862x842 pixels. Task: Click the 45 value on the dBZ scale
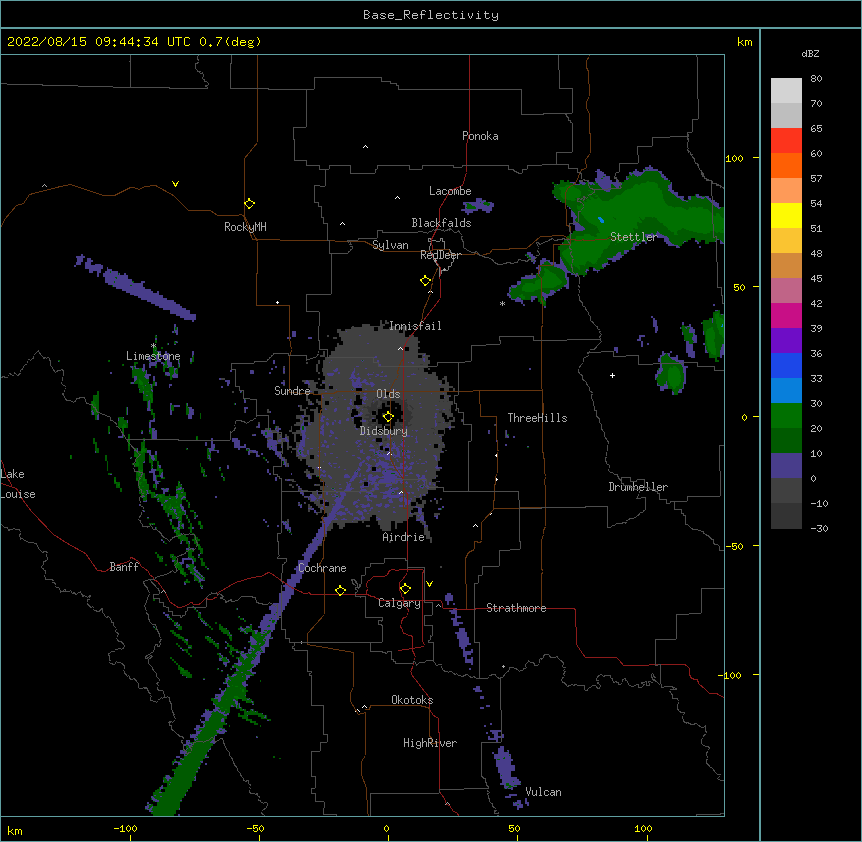(816, 279)
